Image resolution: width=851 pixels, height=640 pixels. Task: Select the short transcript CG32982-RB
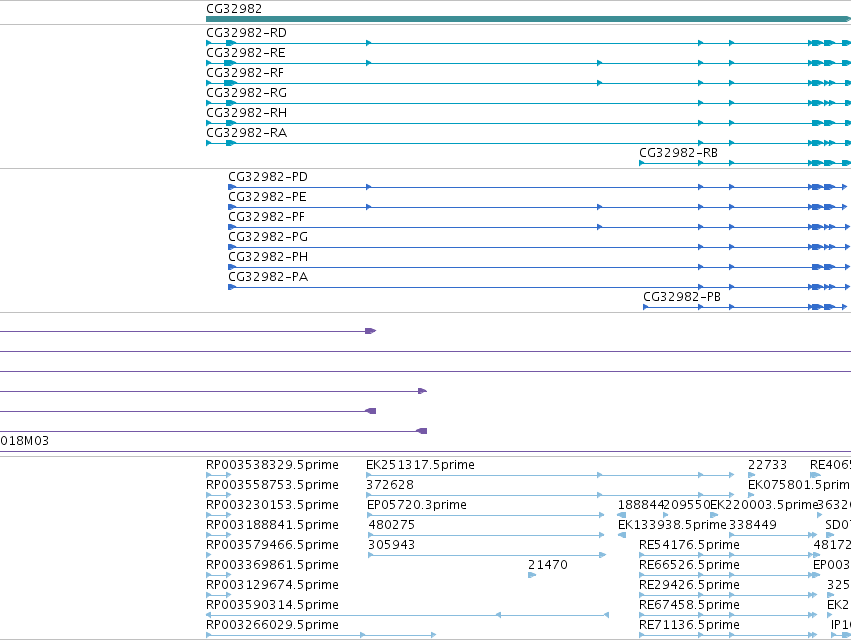click(x=678, y=153)
